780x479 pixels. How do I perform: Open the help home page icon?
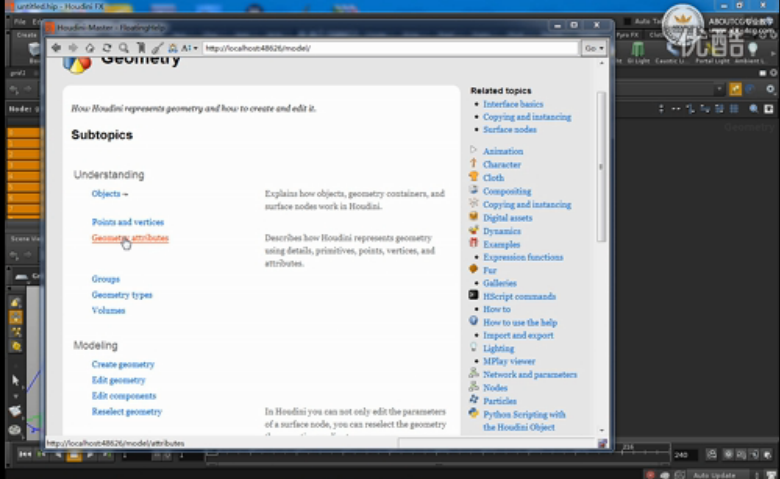[90, 48]
